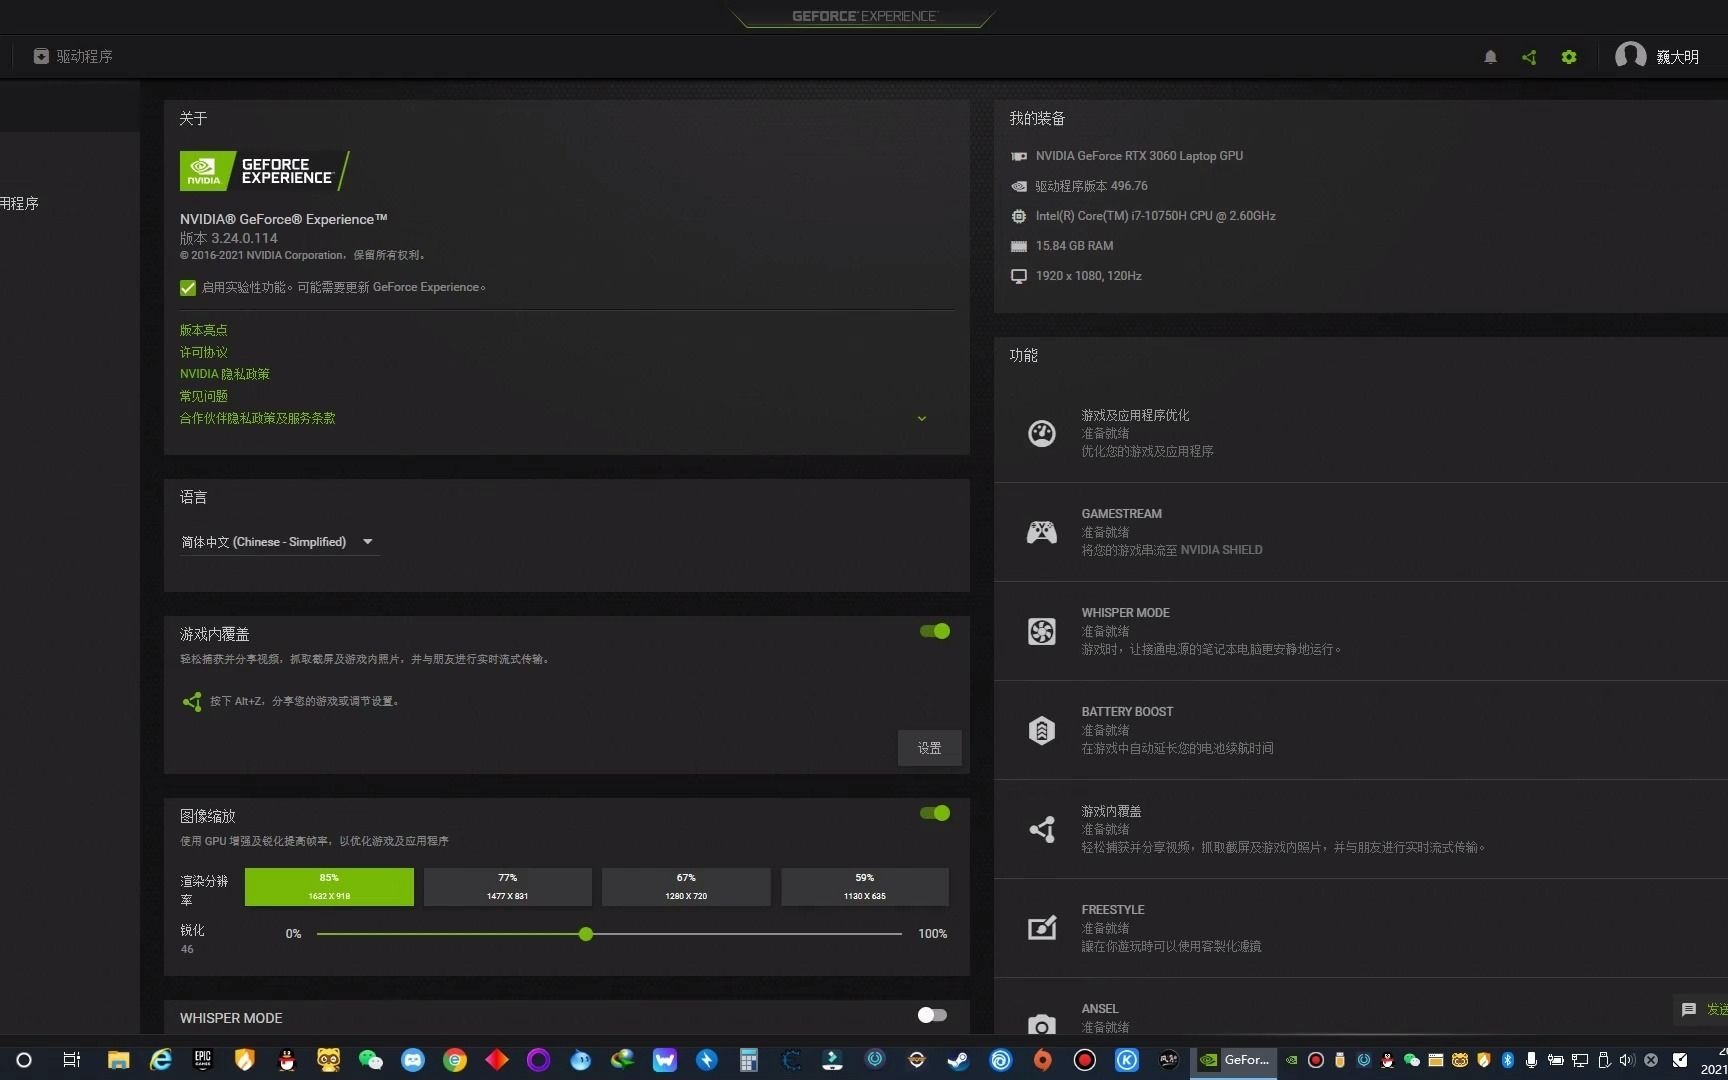Open the Calculator from the taskbar
Screen dimensions: 1728x1080
pos(748,1060)
